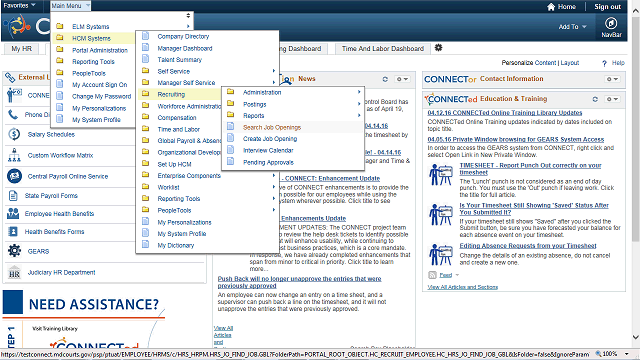Click the Sign out link

(x=607, y=7)
